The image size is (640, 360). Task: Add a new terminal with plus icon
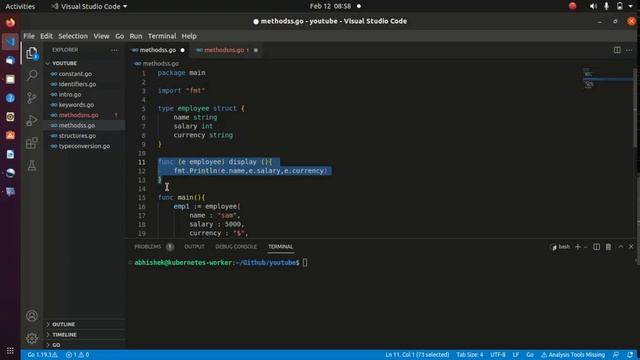click(578, 247)
